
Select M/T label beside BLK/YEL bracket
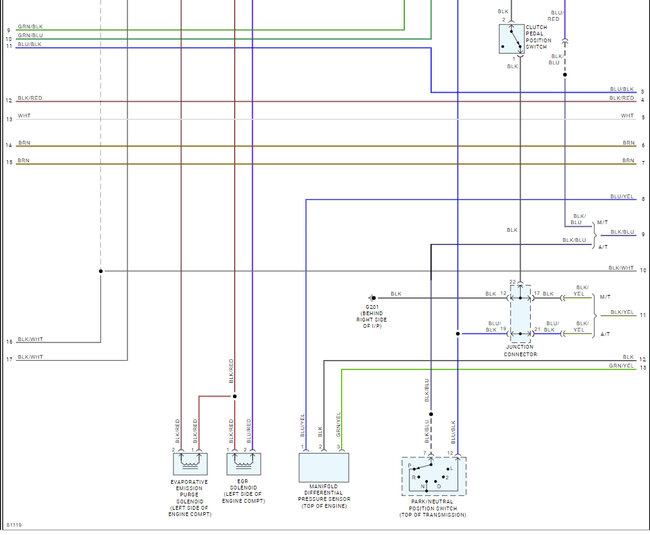coord(605,297)
